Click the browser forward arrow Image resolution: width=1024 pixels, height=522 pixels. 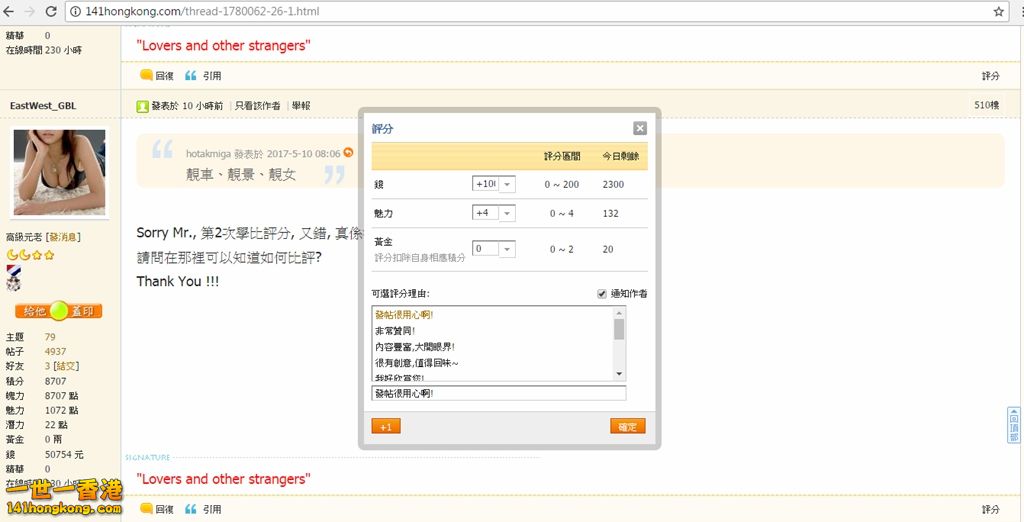pyautogui.click(x=29, y=11)
